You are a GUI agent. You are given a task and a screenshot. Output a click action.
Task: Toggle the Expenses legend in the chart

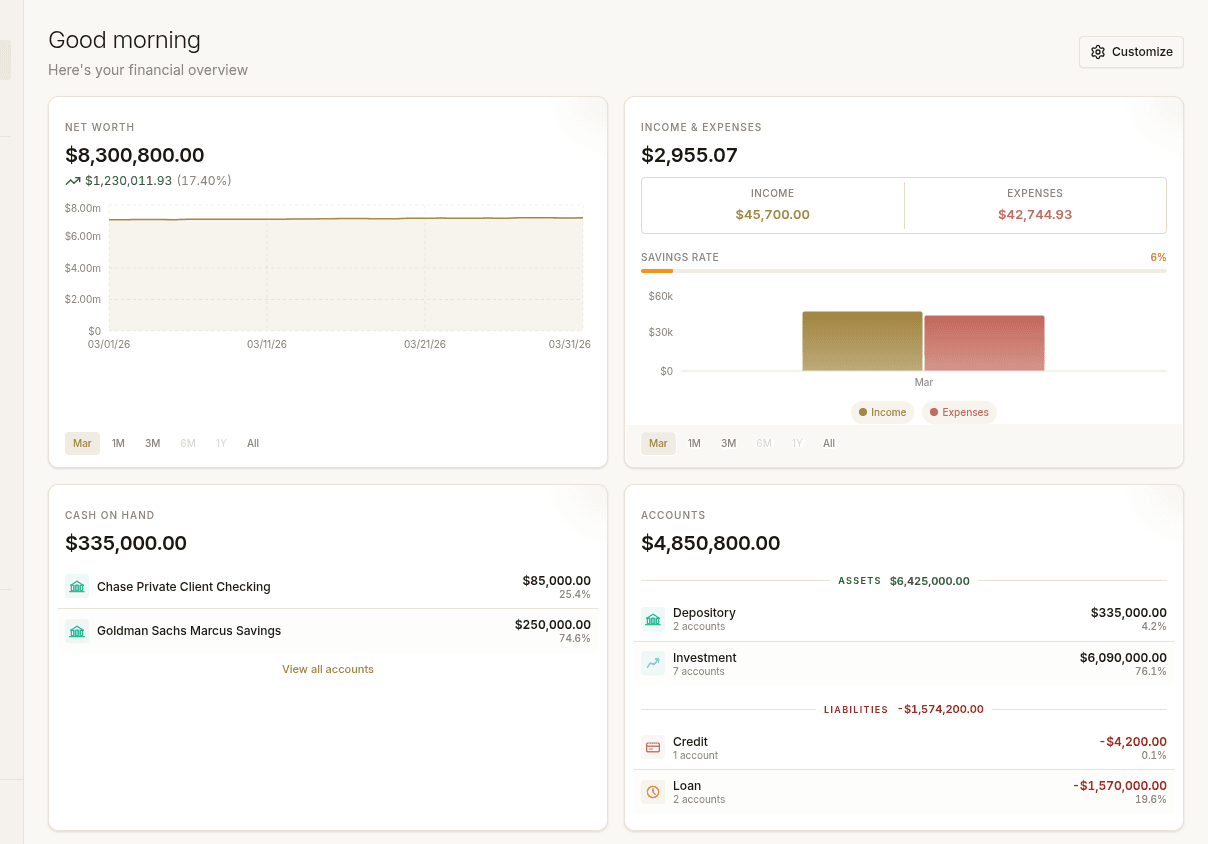point(959,412)
